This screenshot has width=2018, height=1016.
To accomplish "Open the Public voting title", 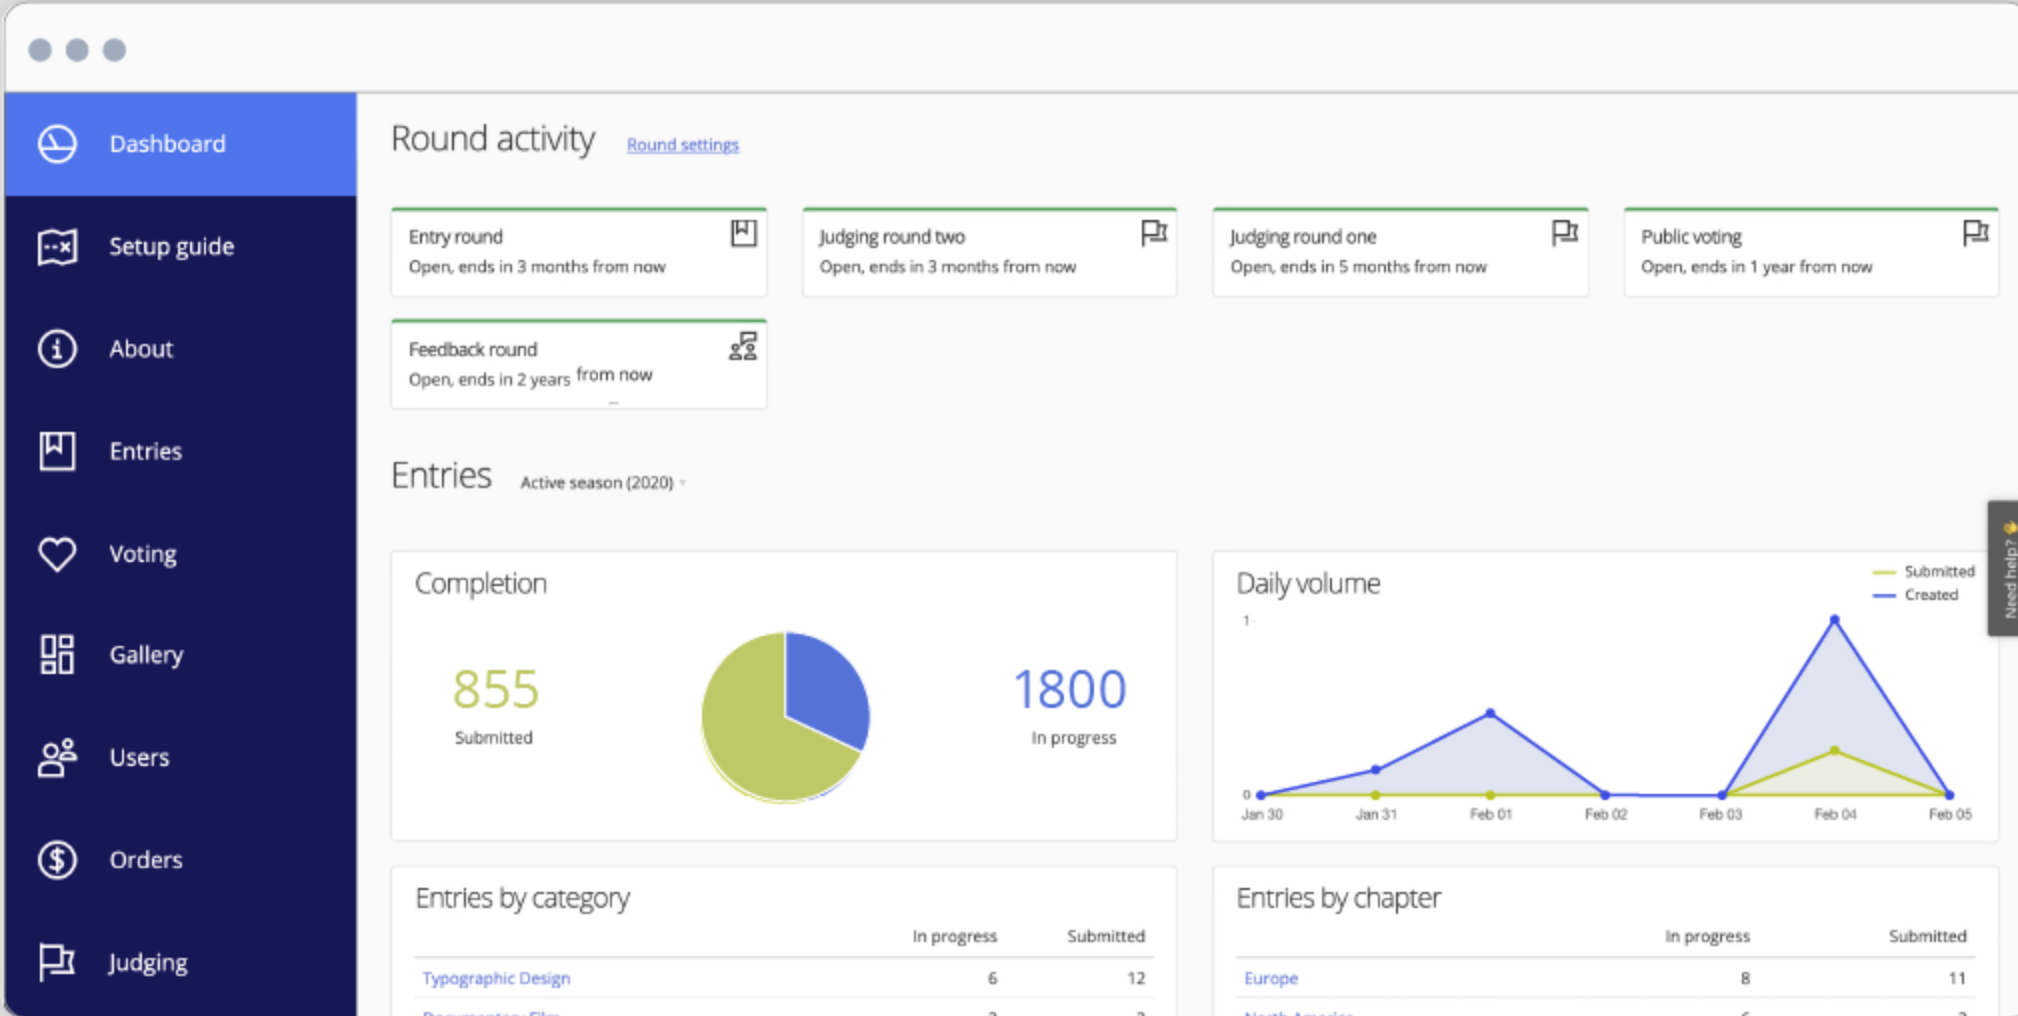I will (x=1691, y=237).
